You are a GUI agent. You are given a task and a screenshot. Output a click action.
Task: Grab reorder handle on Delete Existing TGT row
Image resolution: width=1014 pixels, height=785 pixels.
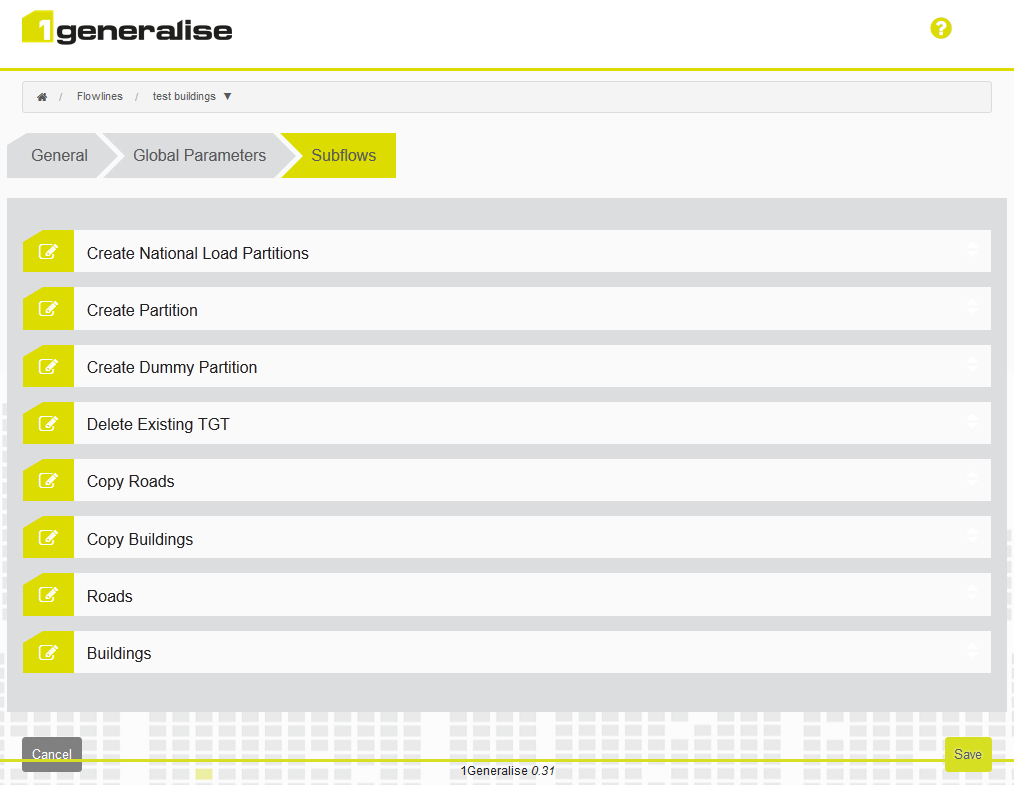tap(972, 421)
